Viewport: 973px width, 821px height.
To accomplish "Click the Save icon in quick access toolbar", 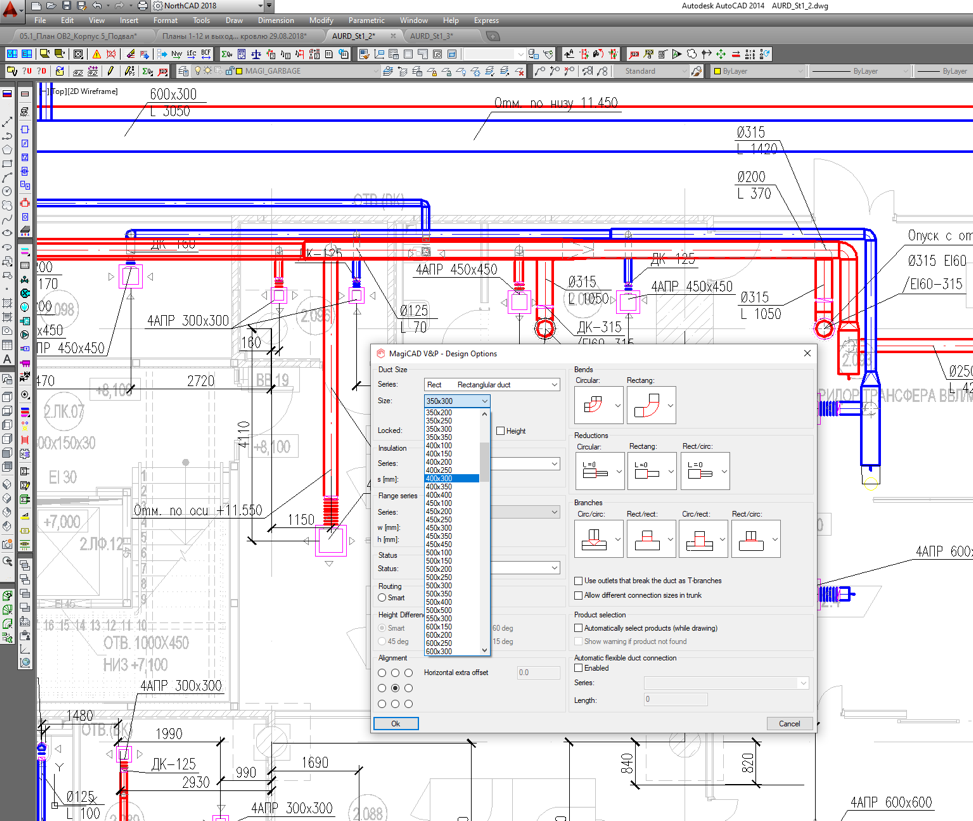I will click(66, 6).
